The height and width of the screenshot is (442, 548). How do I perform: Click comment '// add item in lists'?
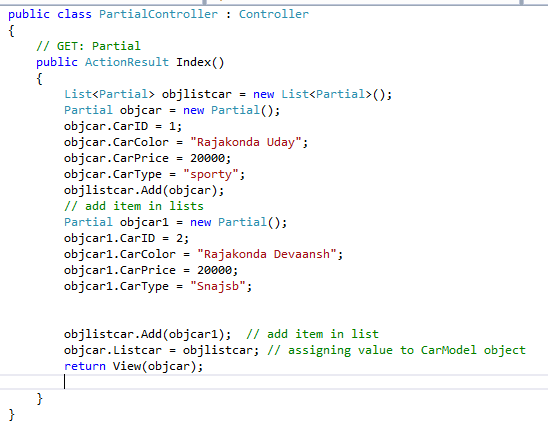coord(134,206)
